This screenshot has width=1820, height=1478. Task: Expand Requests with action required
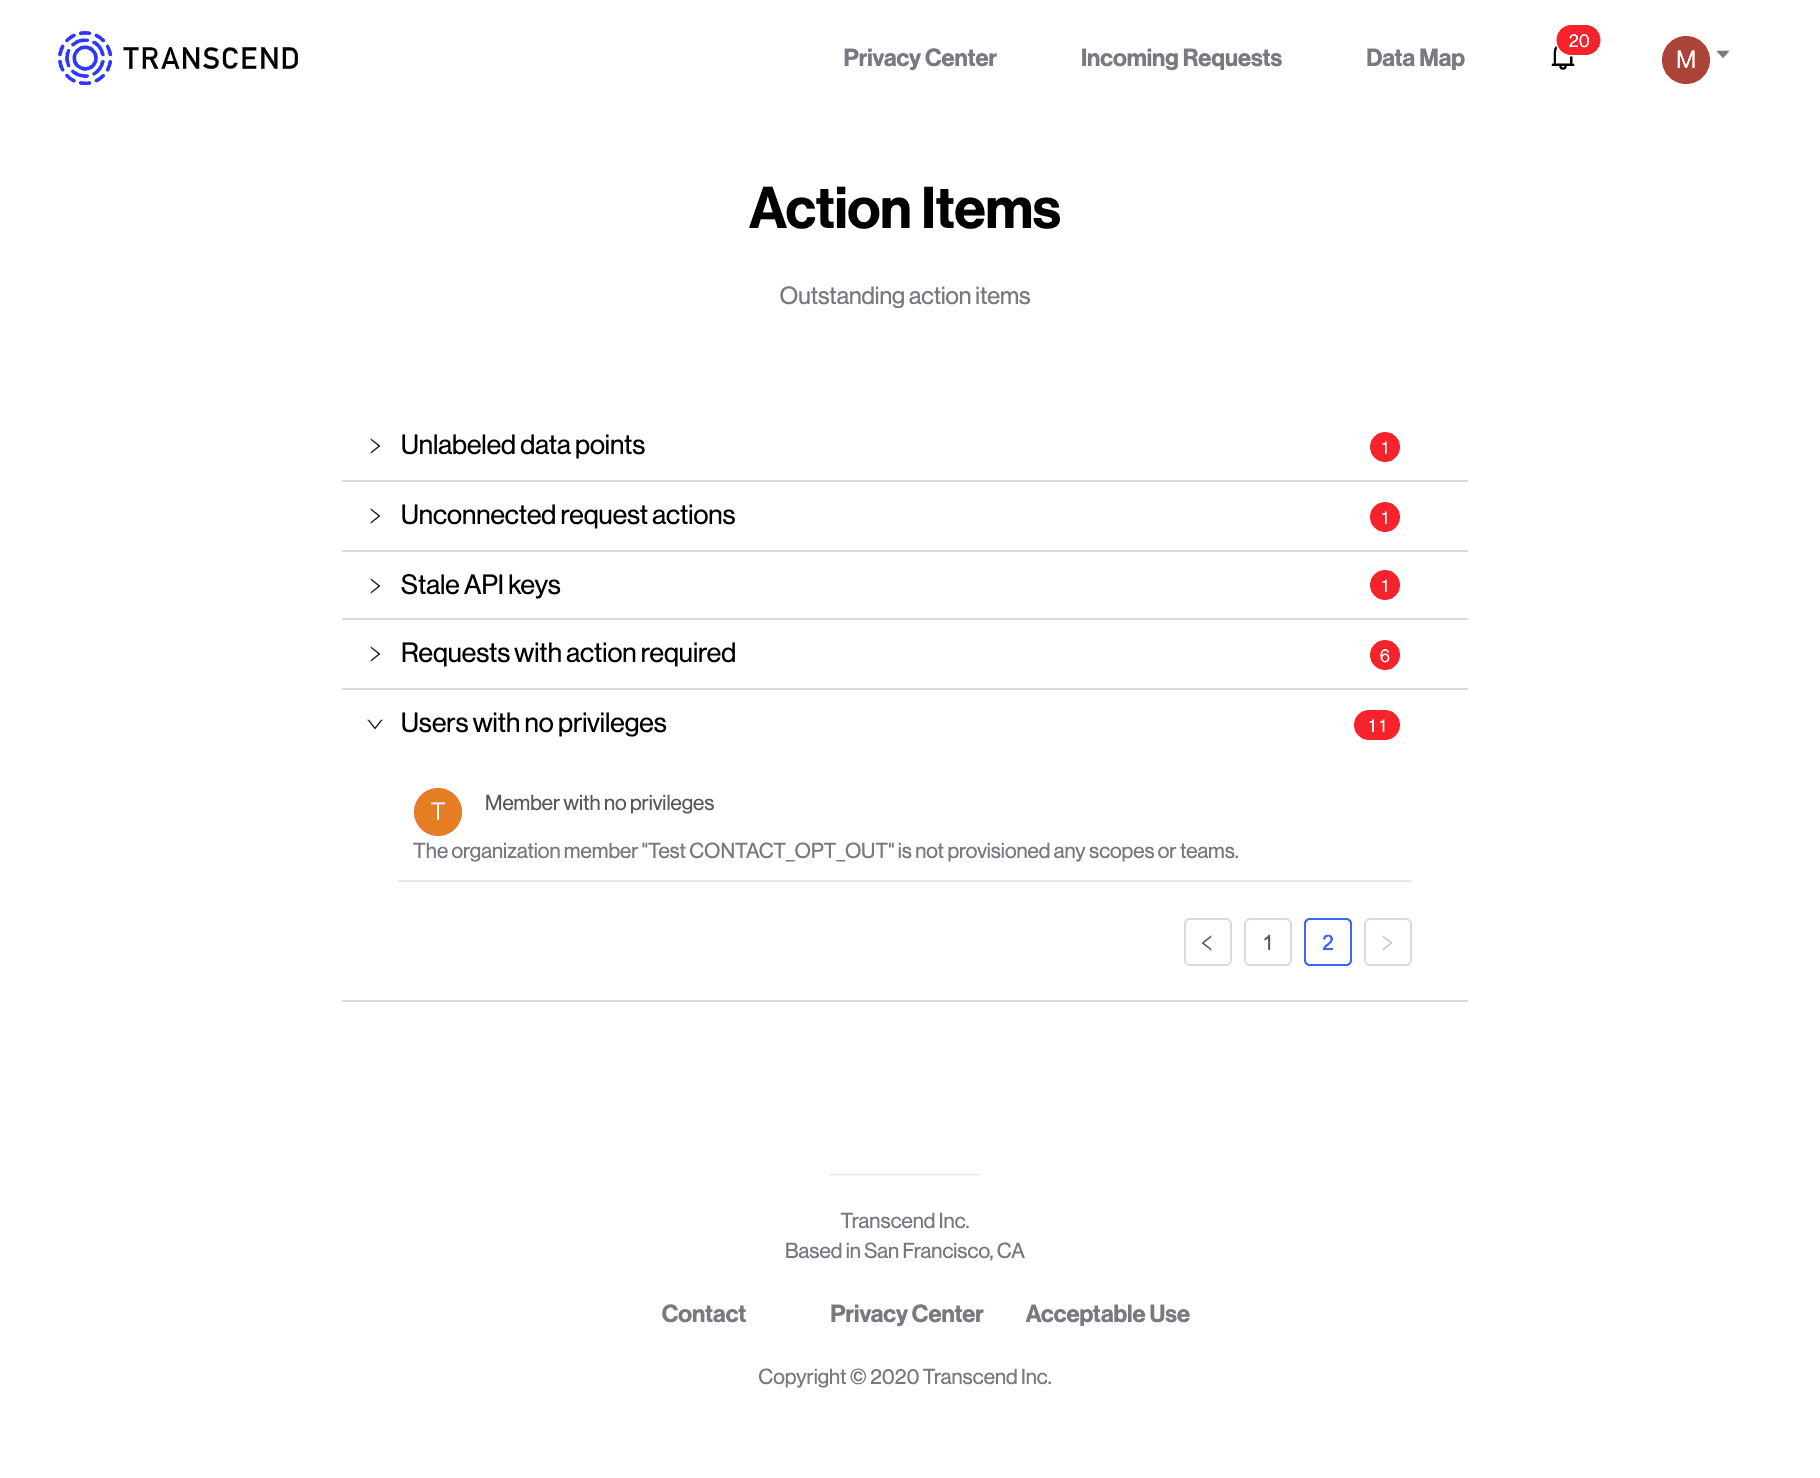375,654
